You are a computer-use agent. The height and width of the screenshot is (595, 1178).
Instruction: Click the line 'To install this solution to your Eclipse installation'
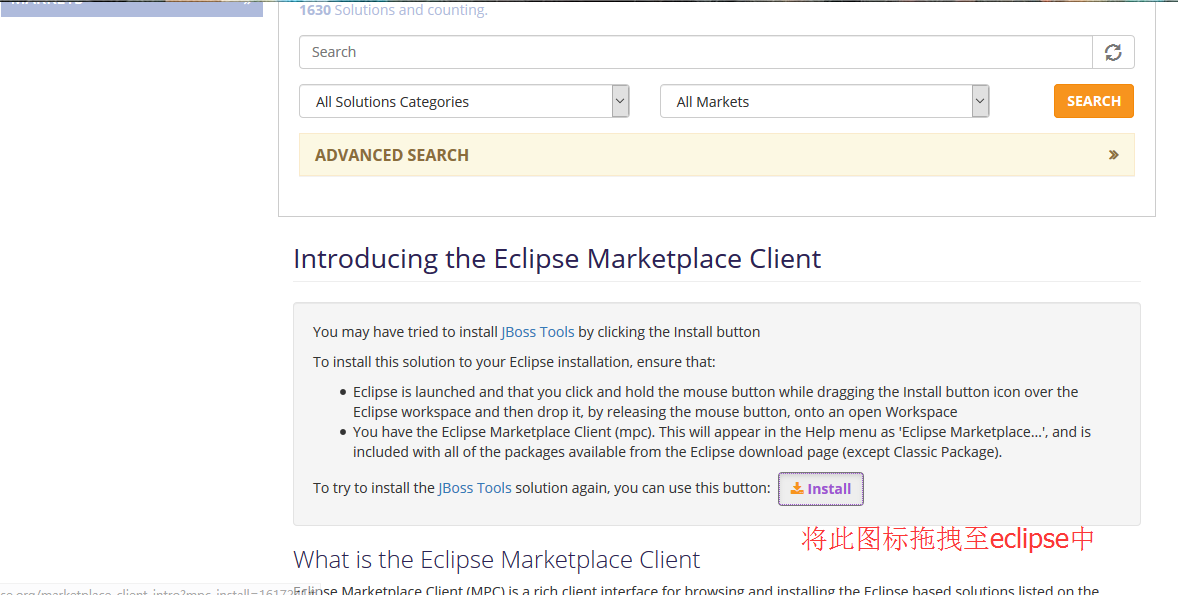[515, 362]
